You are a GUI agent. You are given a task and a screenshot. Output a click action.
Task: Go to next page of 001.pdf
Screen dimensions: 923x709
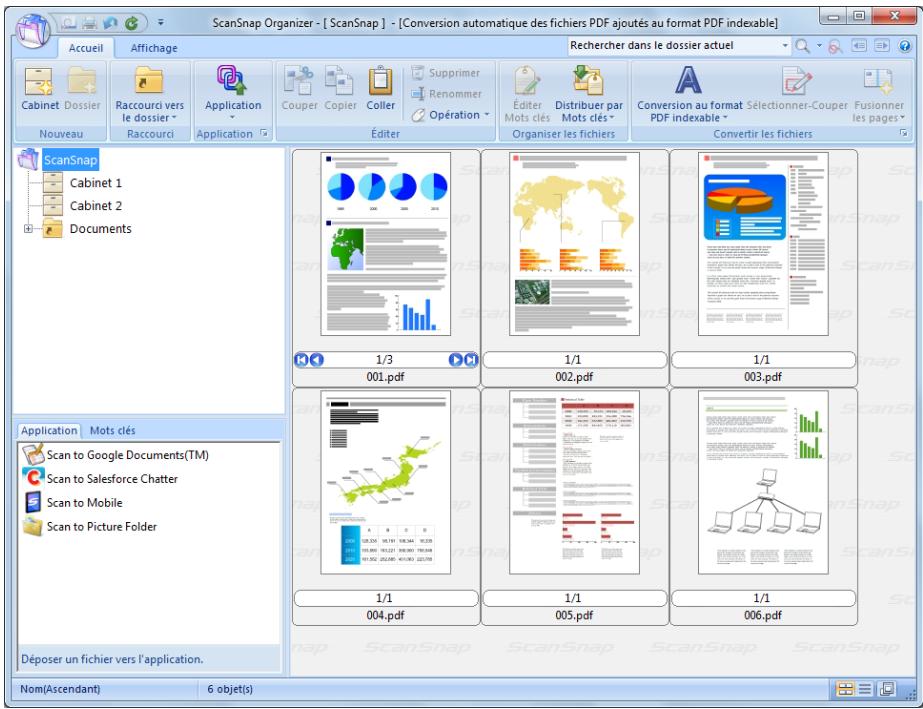[x=455, y=360]
